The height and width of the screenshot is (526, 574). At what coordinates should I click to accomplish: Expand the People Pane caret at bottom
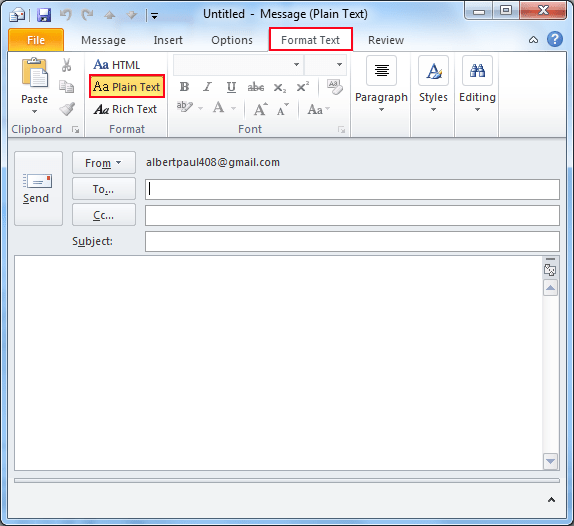point(551,500)
